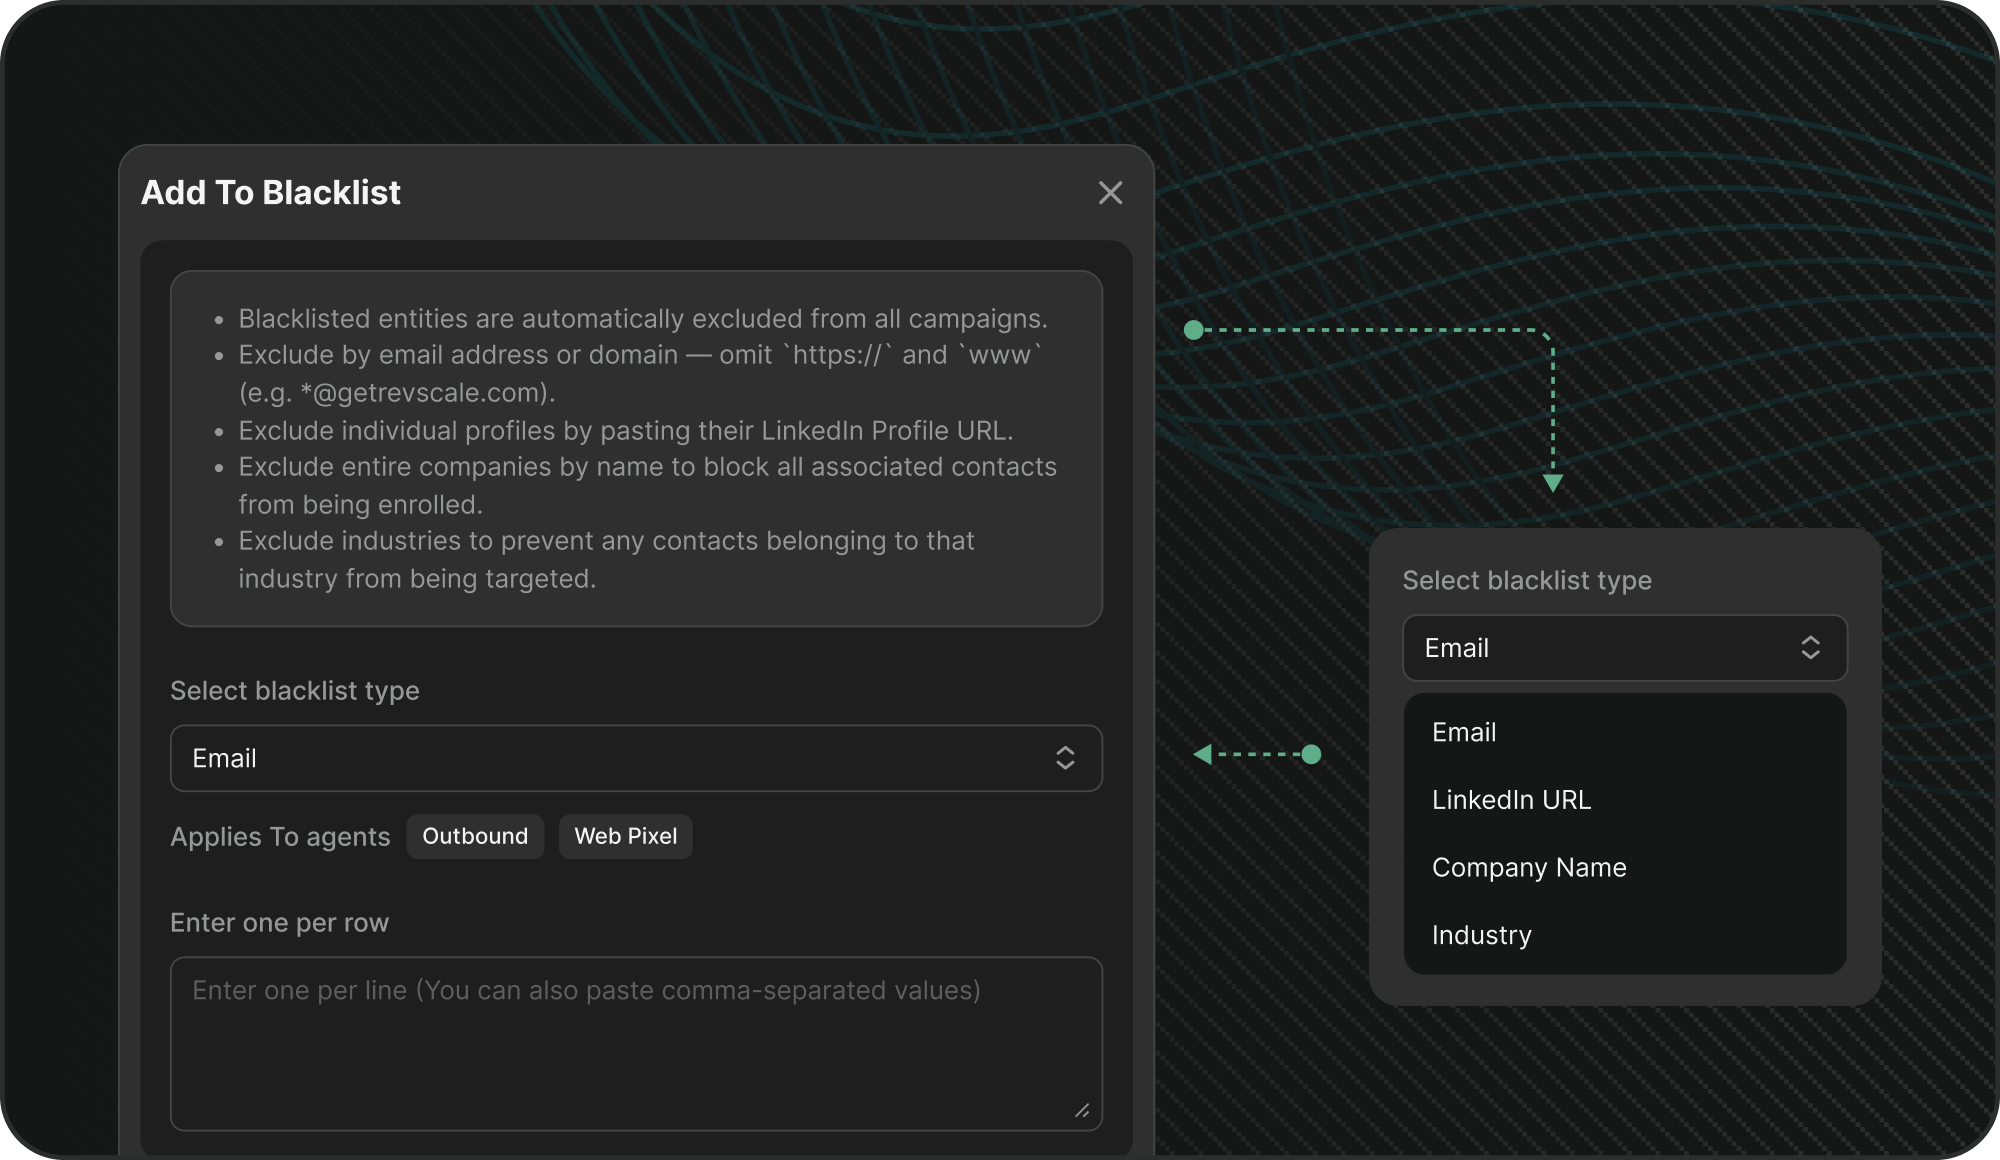Click the side panel dropdown chevron icon
This screenshot has width=2000, height=1160.
pyautogui.click(x=1810, y=648)
